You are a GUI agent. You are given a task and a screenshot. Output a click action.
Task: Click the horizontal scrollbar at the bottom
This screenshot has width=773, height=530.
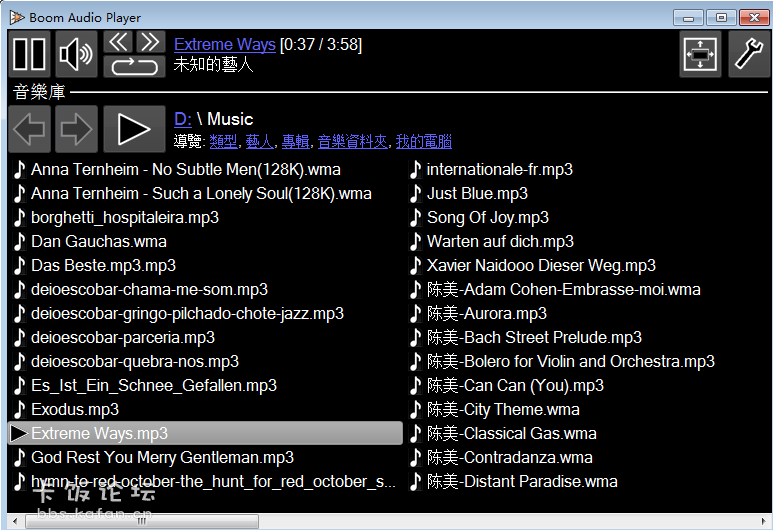coord(140,521)
